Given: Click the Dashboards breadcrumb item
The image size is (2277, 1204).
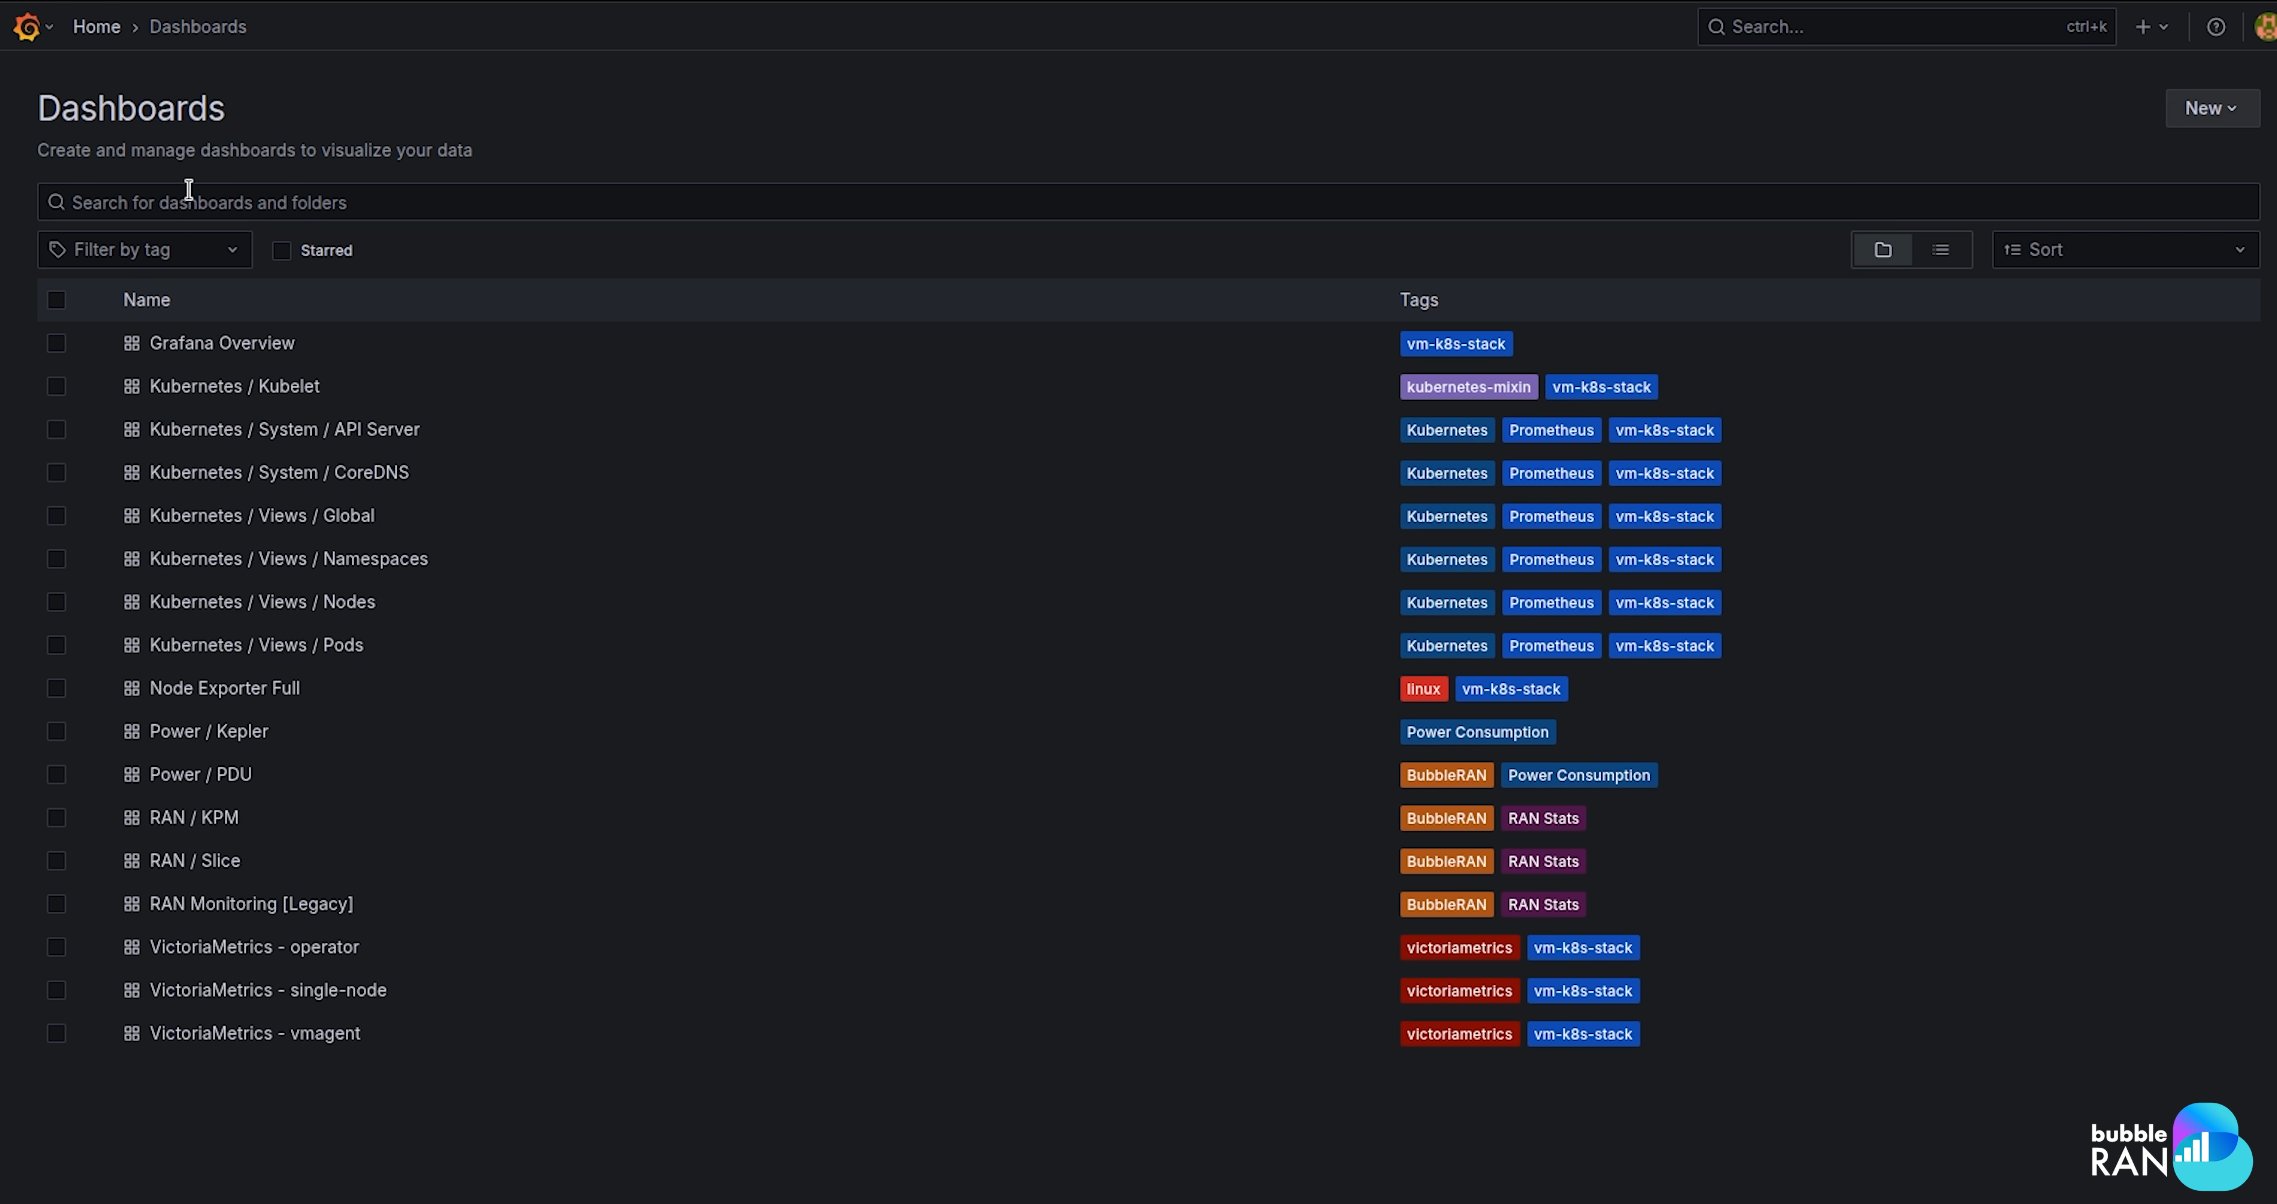Looking at the screenshot, I should [198, 27].
